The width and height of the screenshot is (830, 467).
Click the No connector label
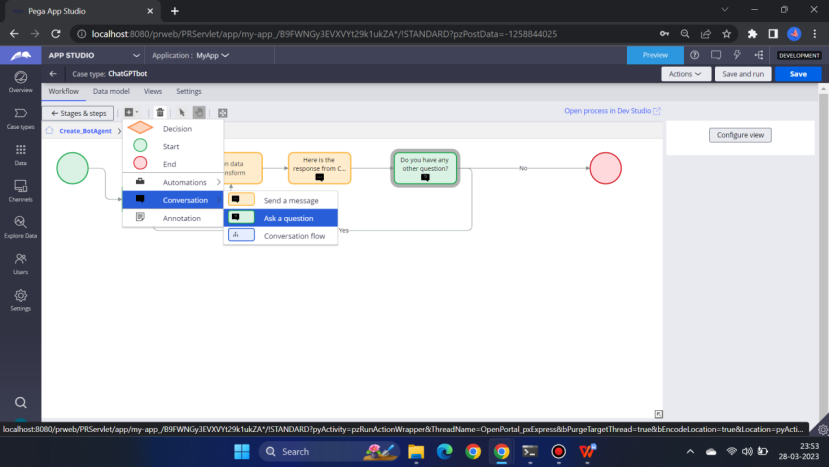click(x=523, y=168)
